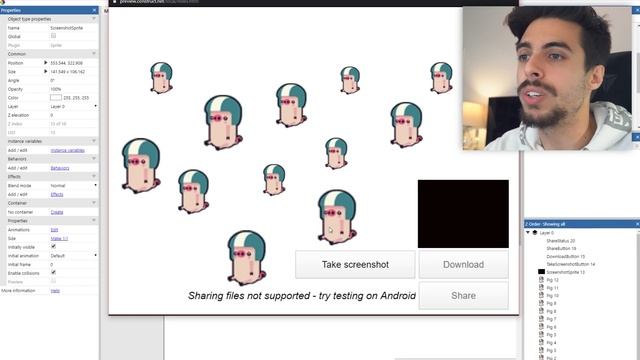Viewport: 640px width, 360px height.
Task: Click the Pig 3 sprite icon in Z Order
Action: pyautogui.click(x=541, y=350)
